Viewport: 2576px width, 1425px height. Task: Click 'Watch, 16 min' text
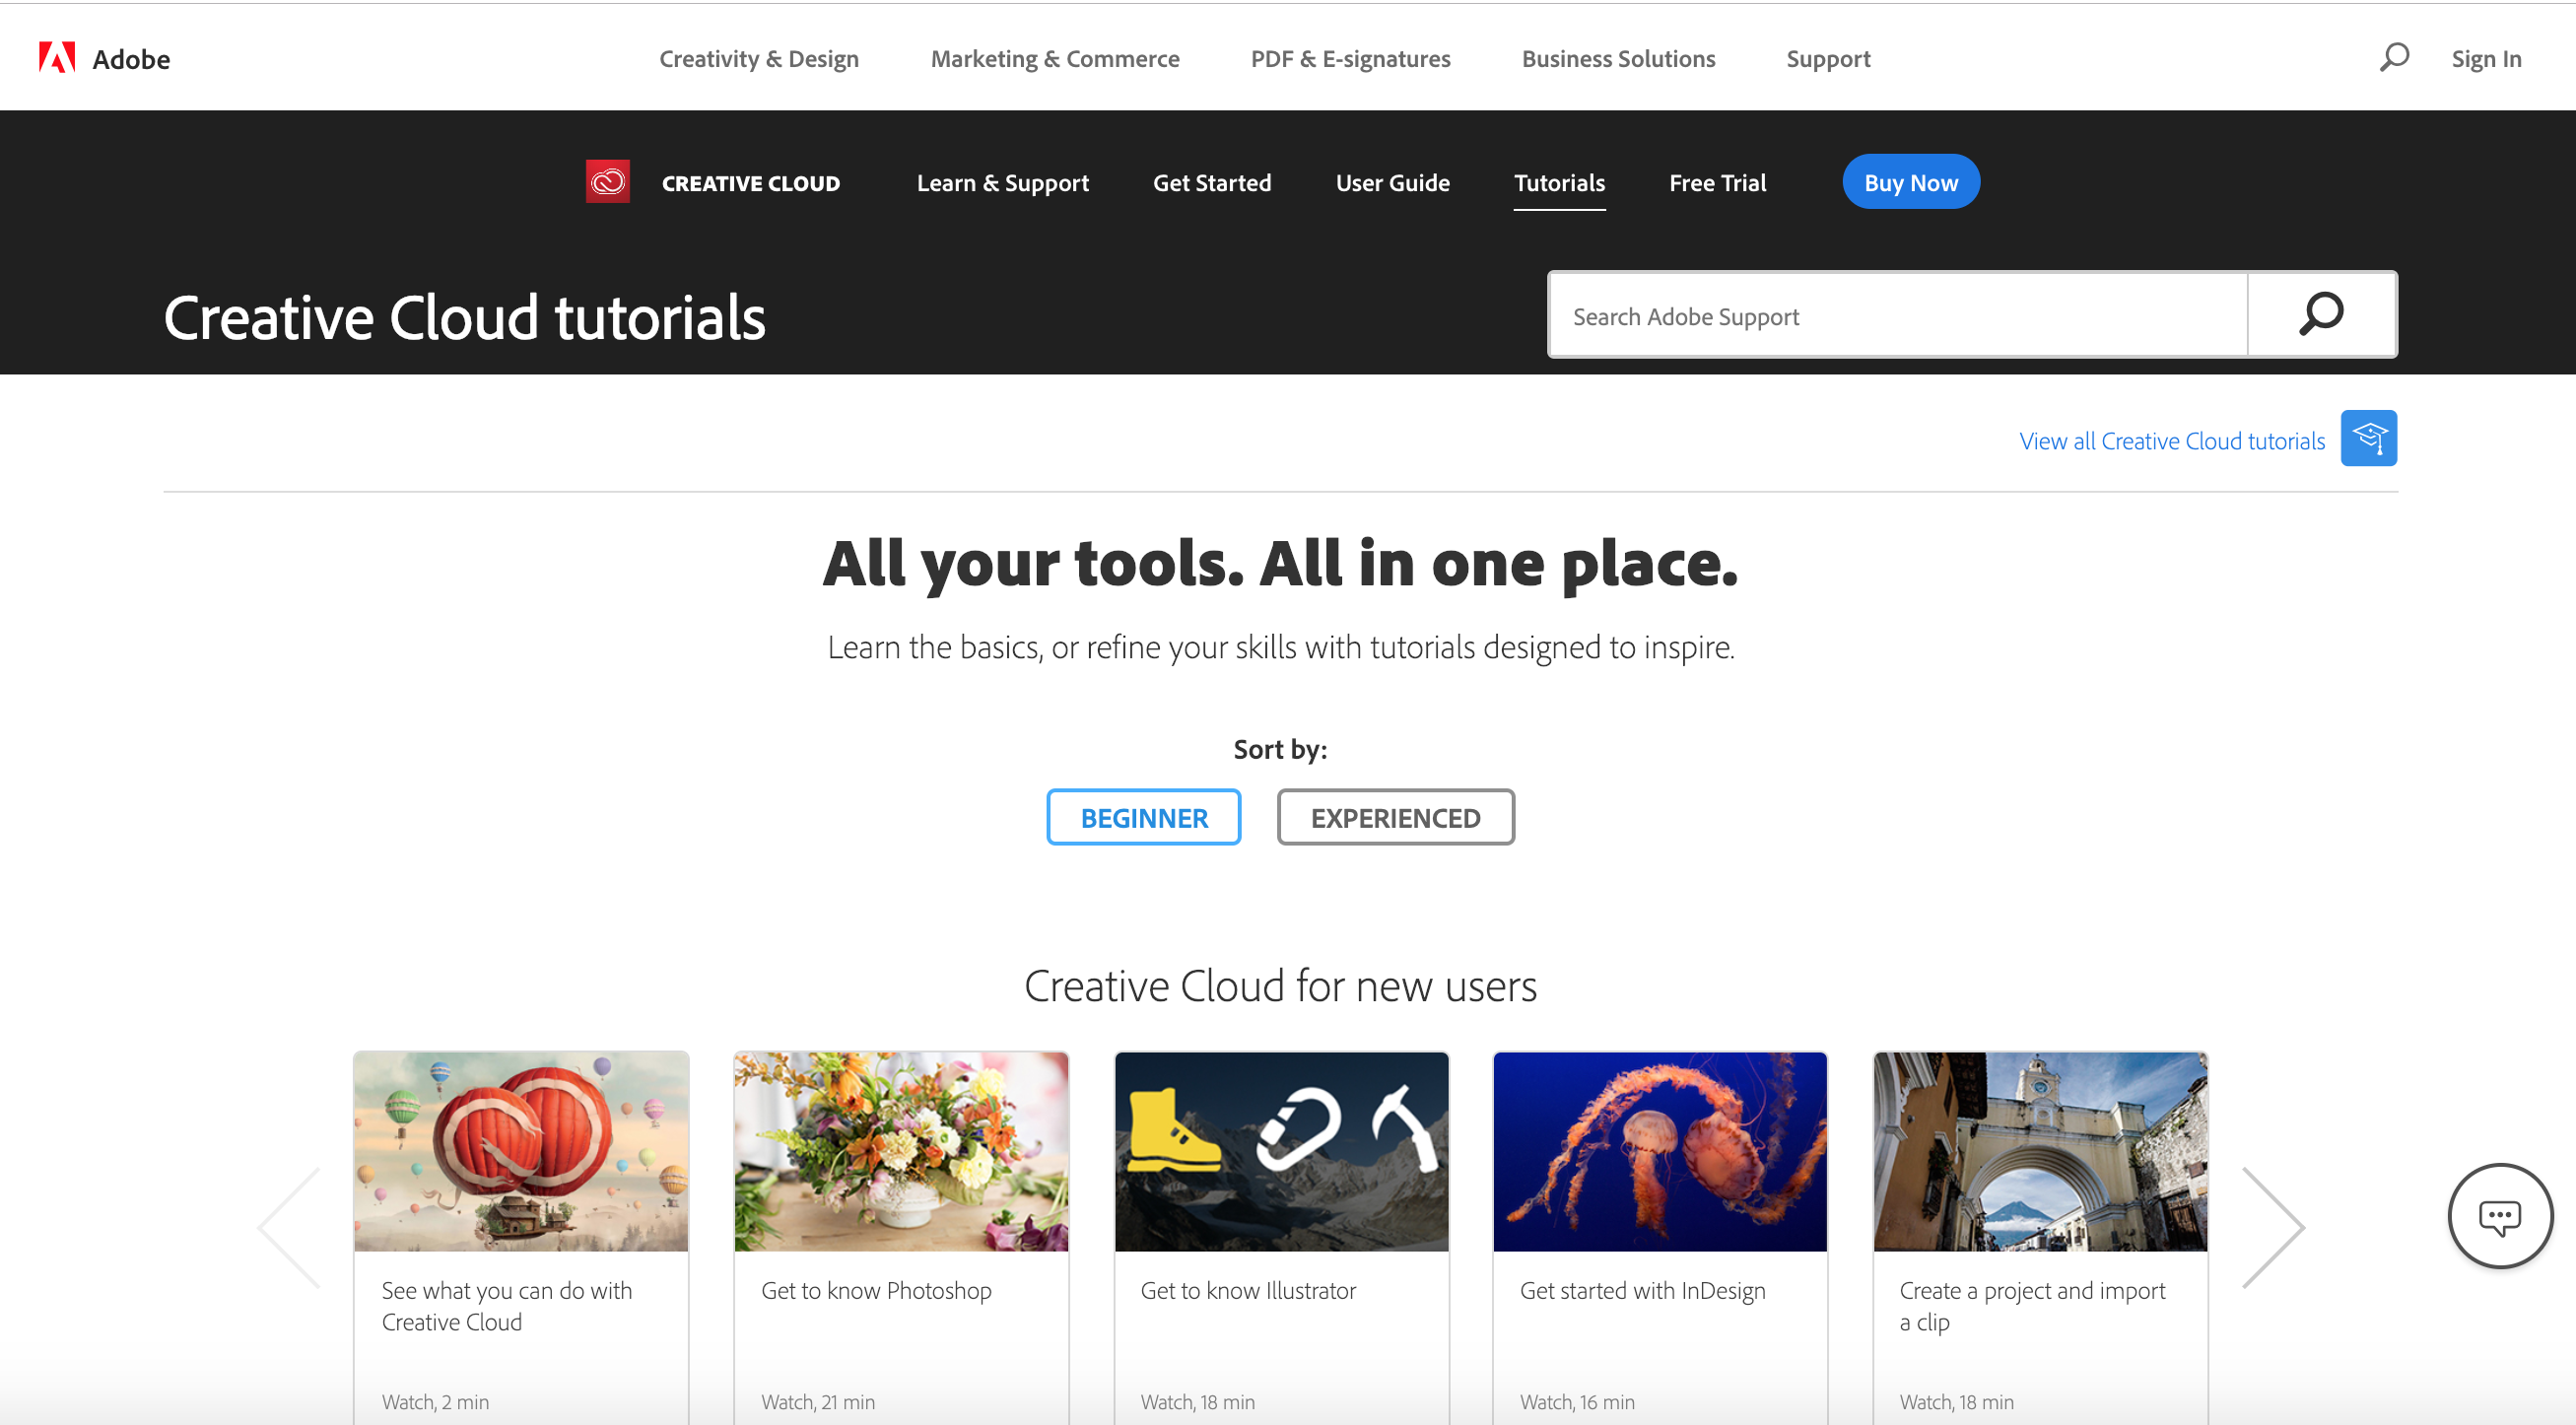coord(1577,1401)
